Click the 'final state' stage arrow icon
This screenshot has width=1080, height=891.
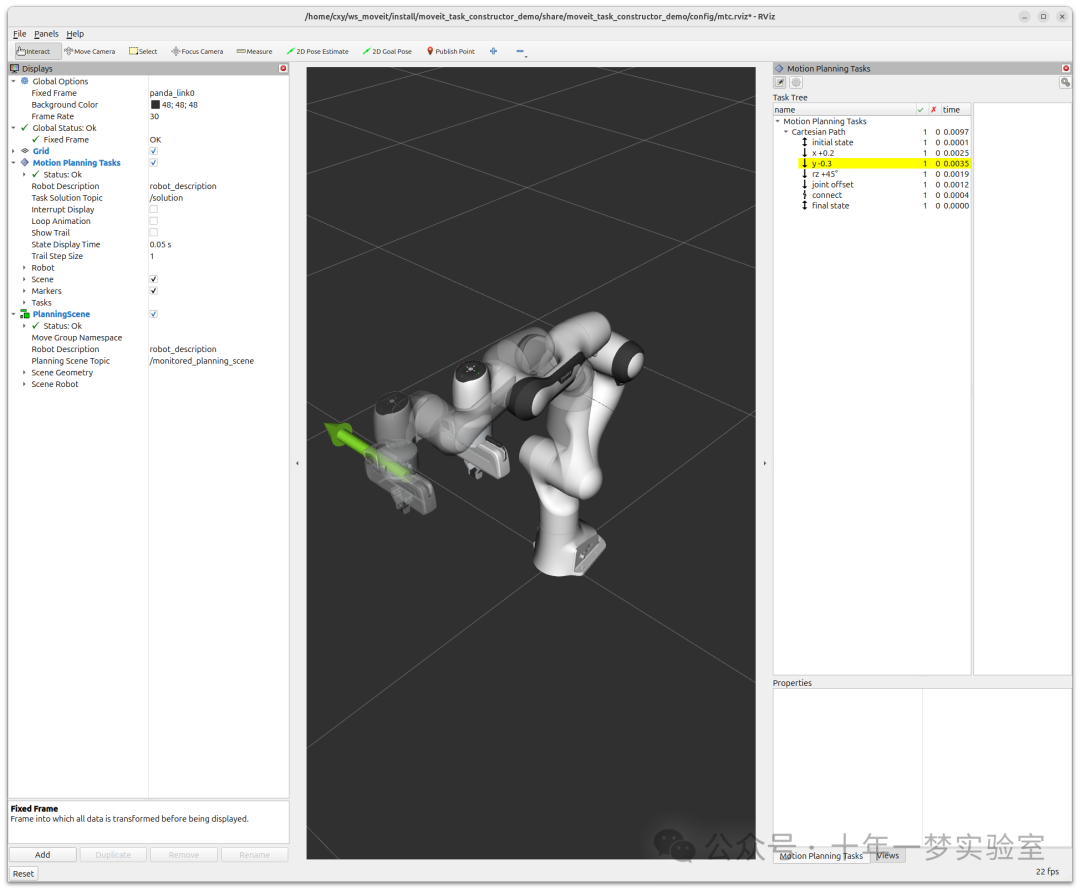point(804,205)
